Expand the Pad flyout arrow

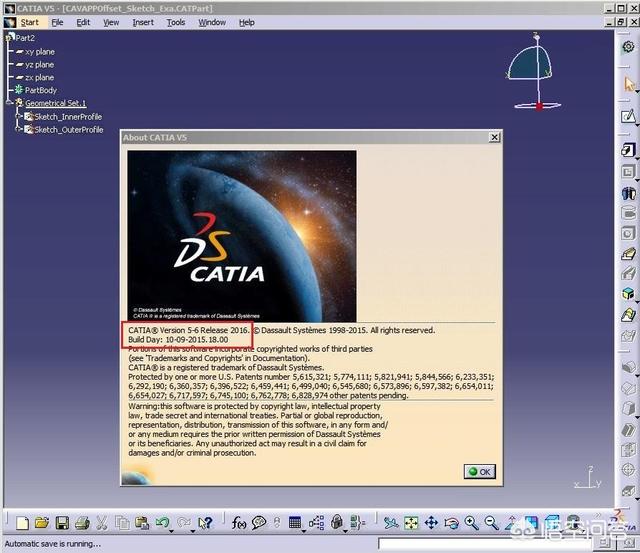(636, 158)
